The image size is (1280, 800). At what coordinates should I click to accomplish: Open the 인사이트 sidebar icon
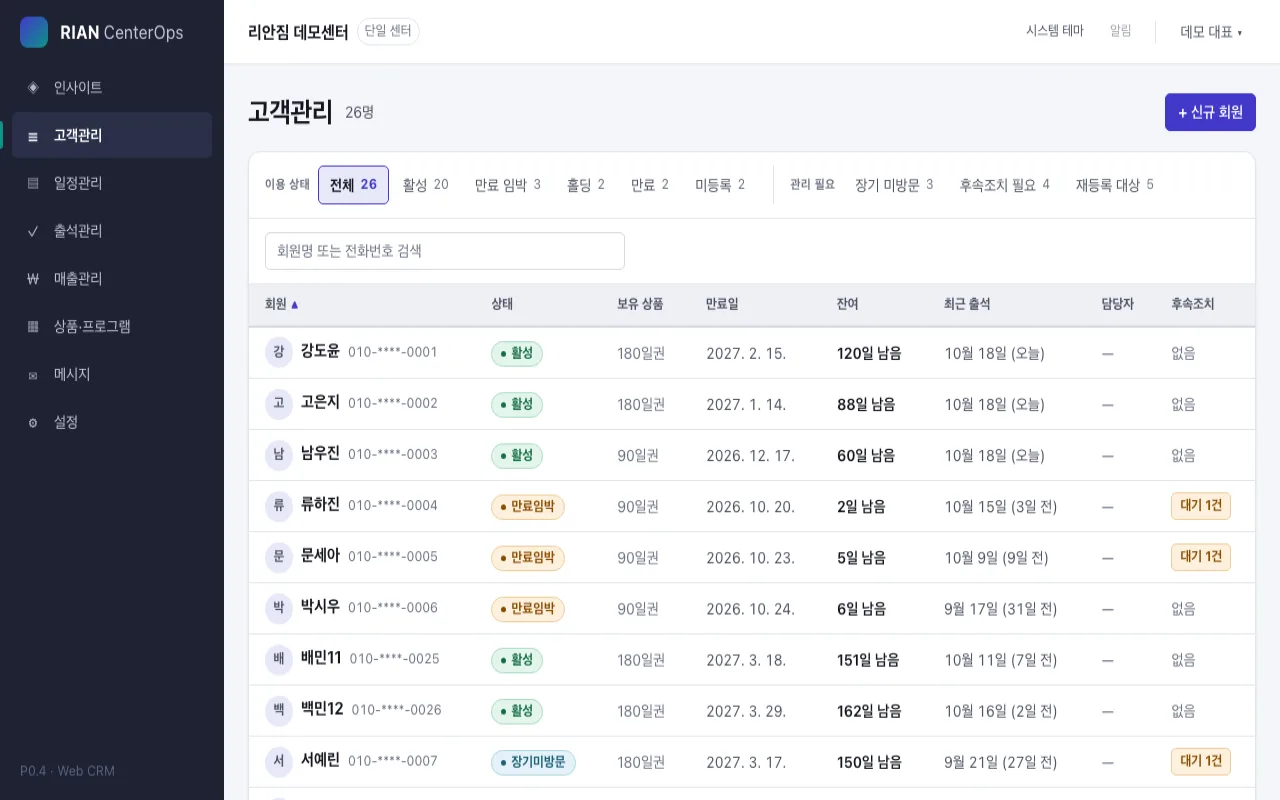[33, 88]
